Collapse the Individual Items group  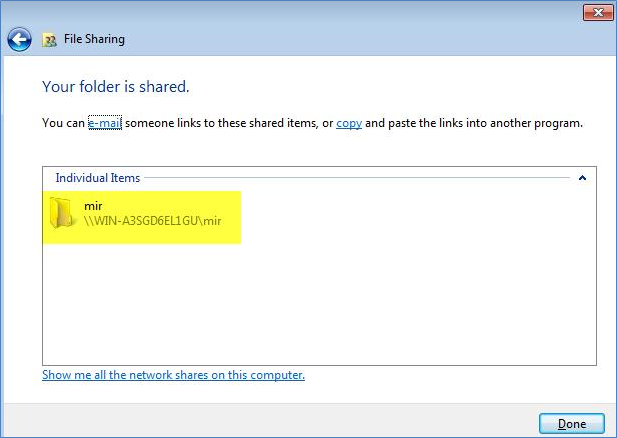582,178
